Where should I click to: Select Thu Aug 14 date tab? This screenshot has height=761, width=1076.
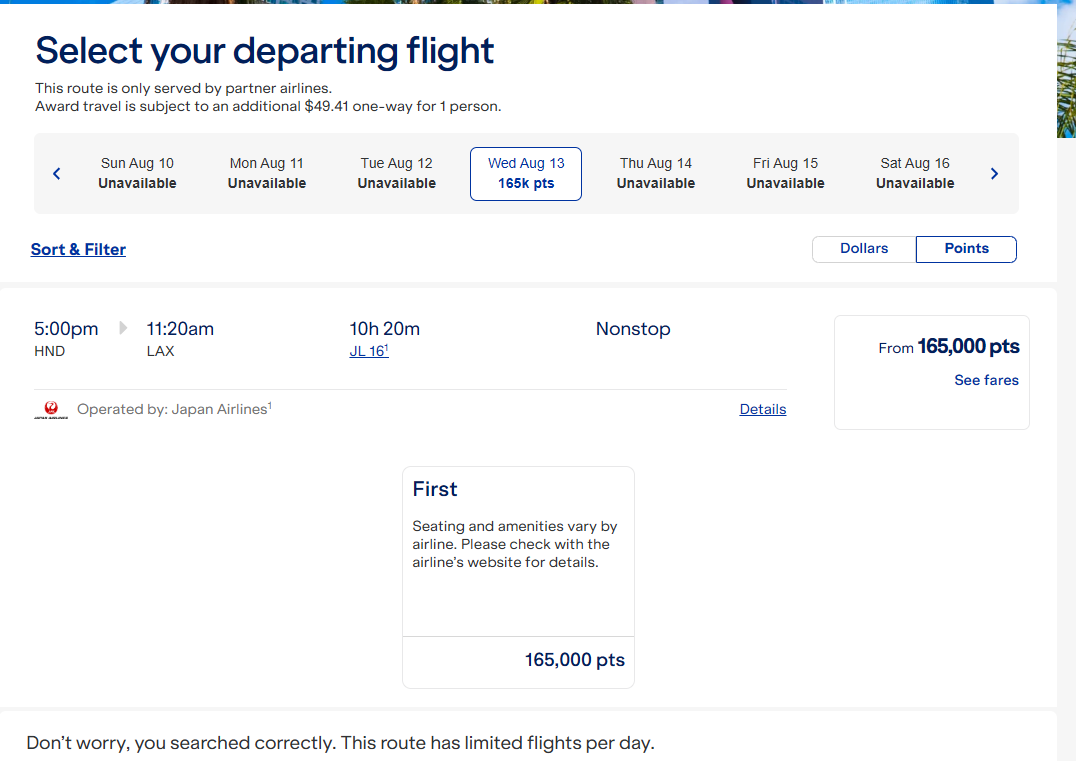(656, 174)
